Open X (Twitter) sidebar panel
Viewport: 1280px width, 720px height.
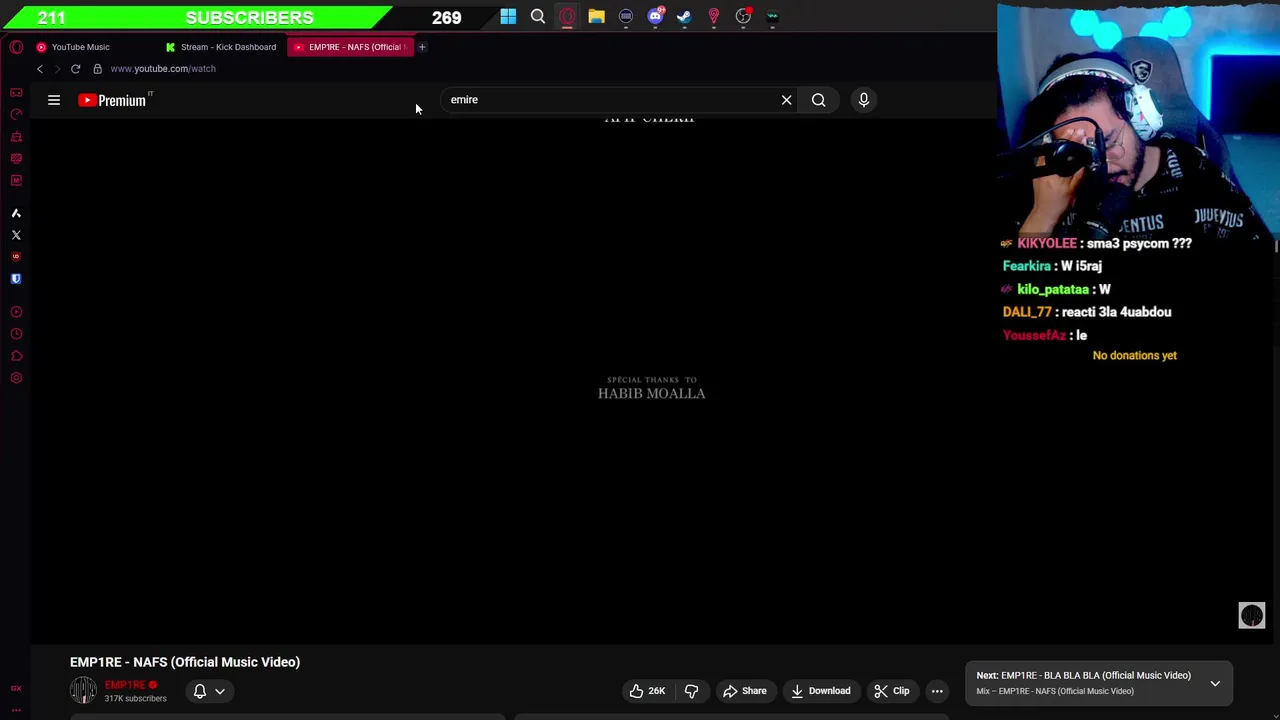pyautogui.click(x=16, y=235)
